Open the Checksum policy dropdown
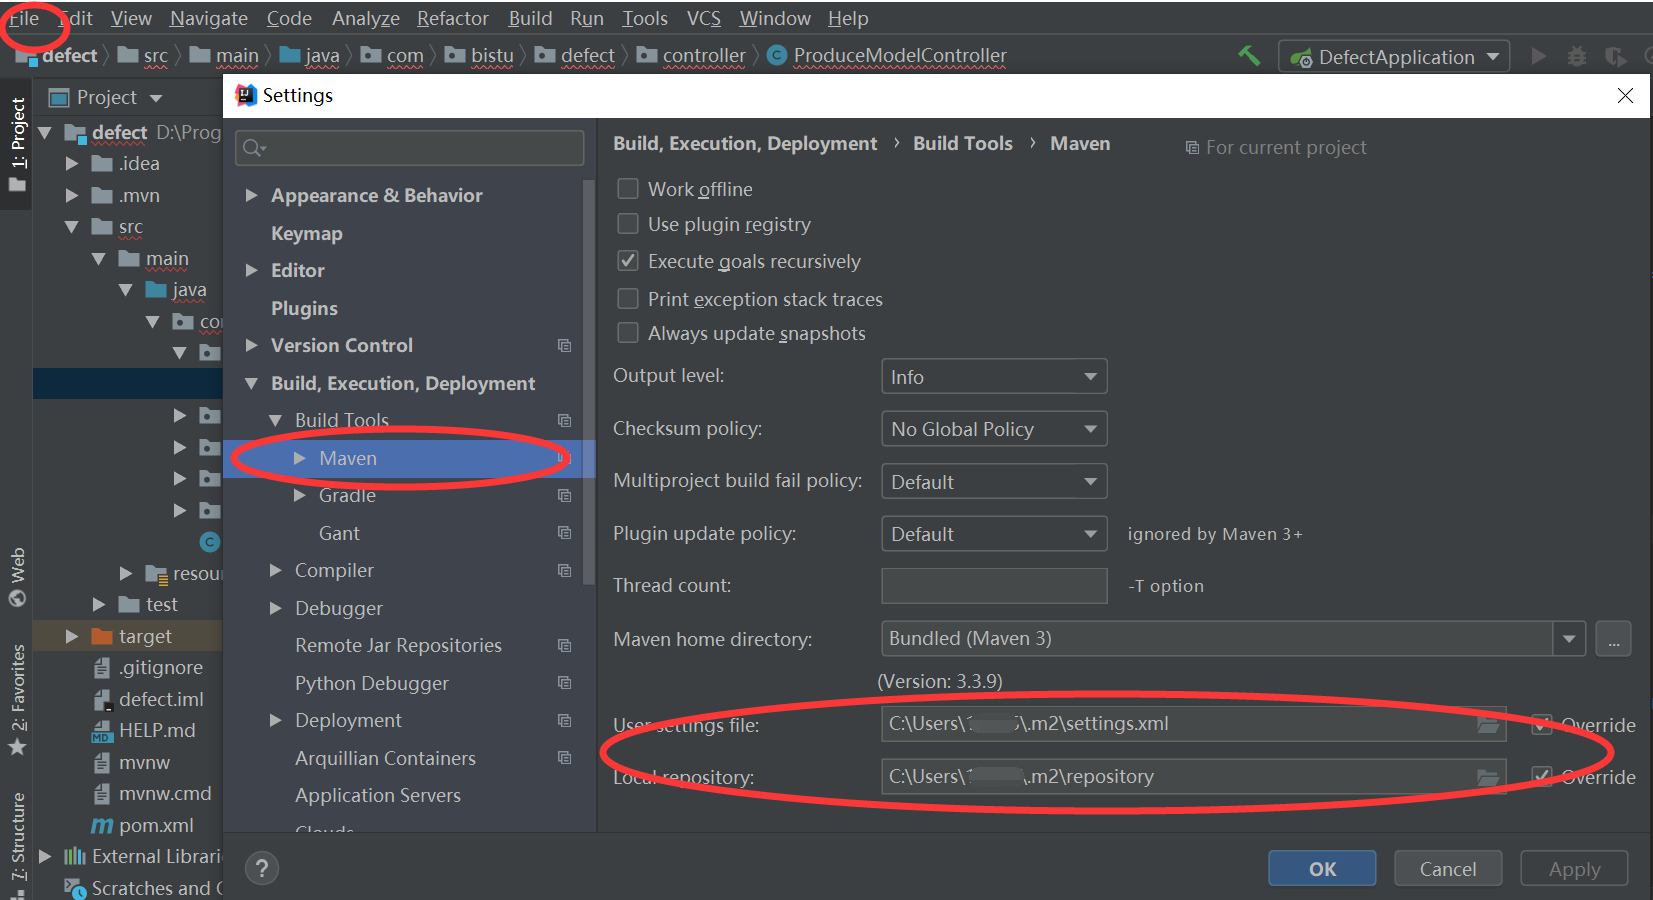This screenshot has height=900, width=1653. click(994, 429)
